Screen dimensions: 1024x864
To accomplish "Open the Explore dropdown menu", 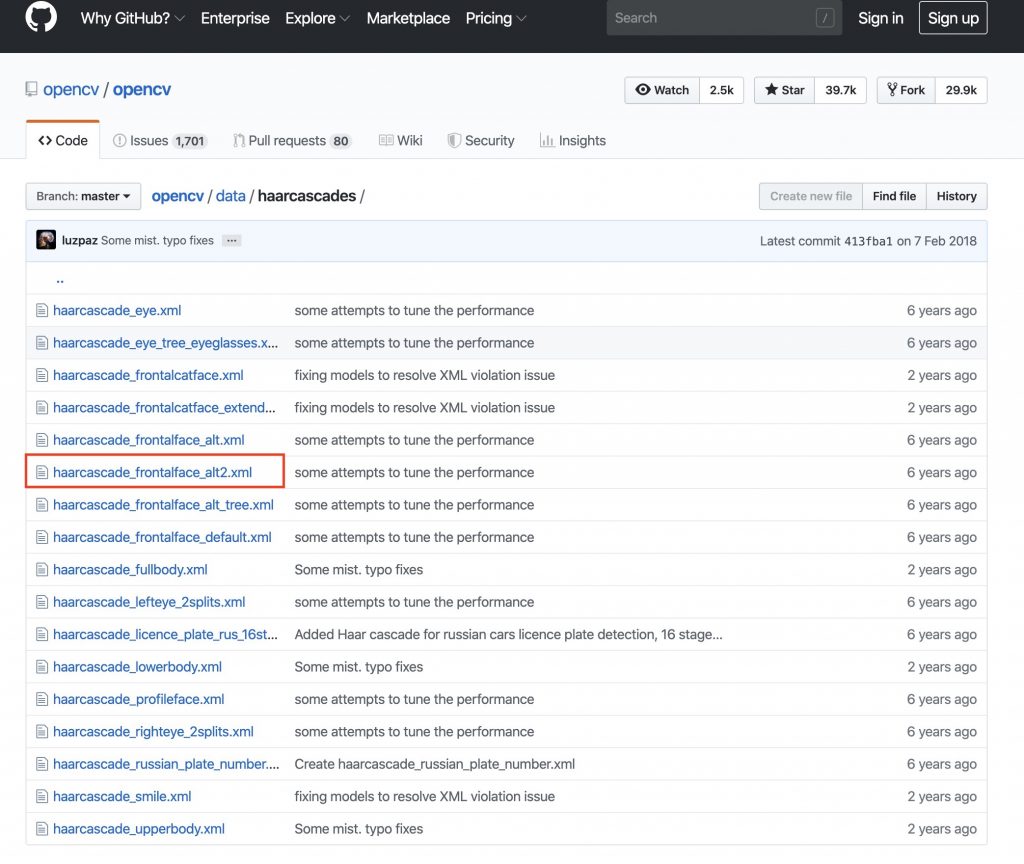I will (317, 18).
